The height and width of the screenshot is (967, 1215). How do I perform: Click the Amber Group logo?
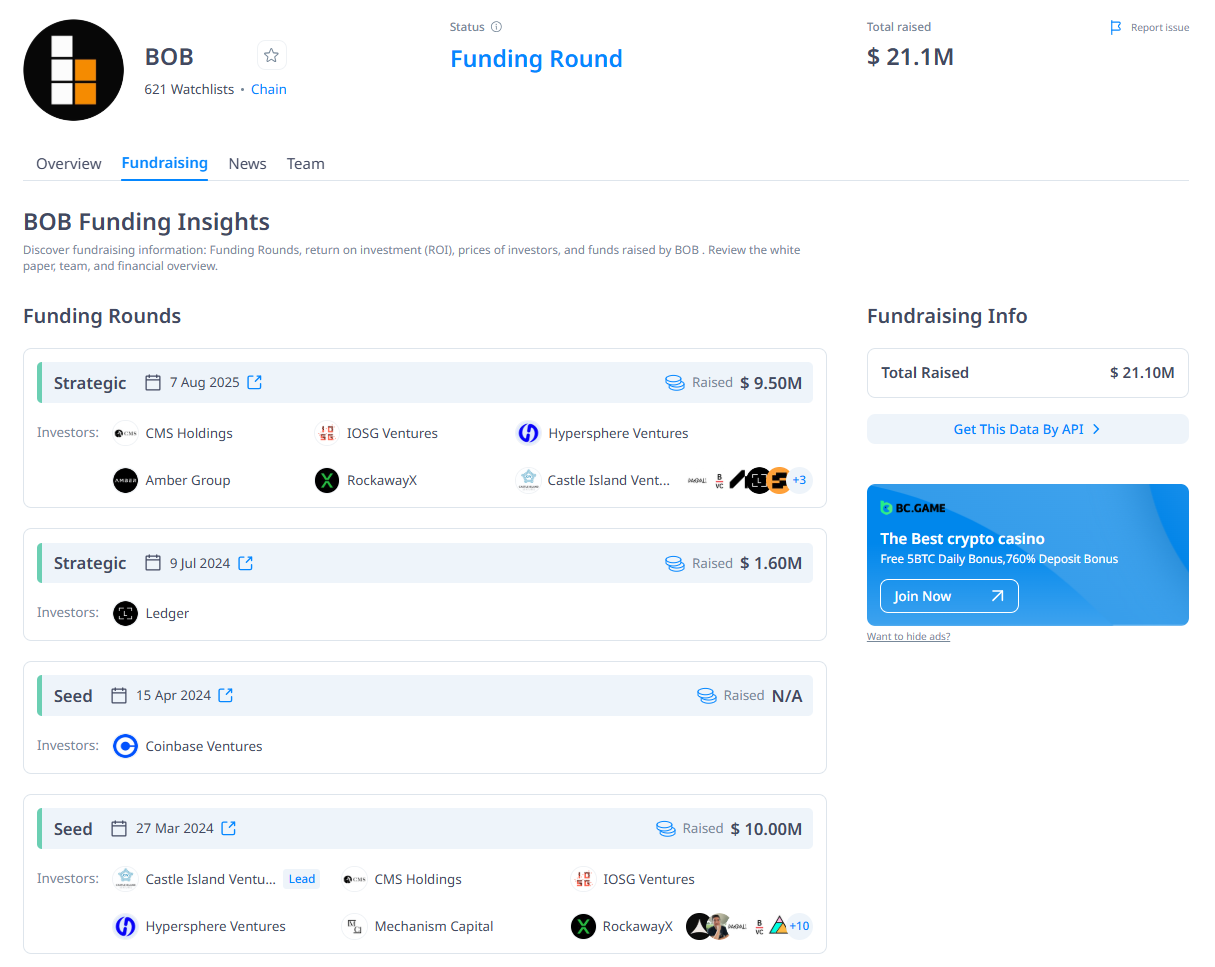pos(125,480)
